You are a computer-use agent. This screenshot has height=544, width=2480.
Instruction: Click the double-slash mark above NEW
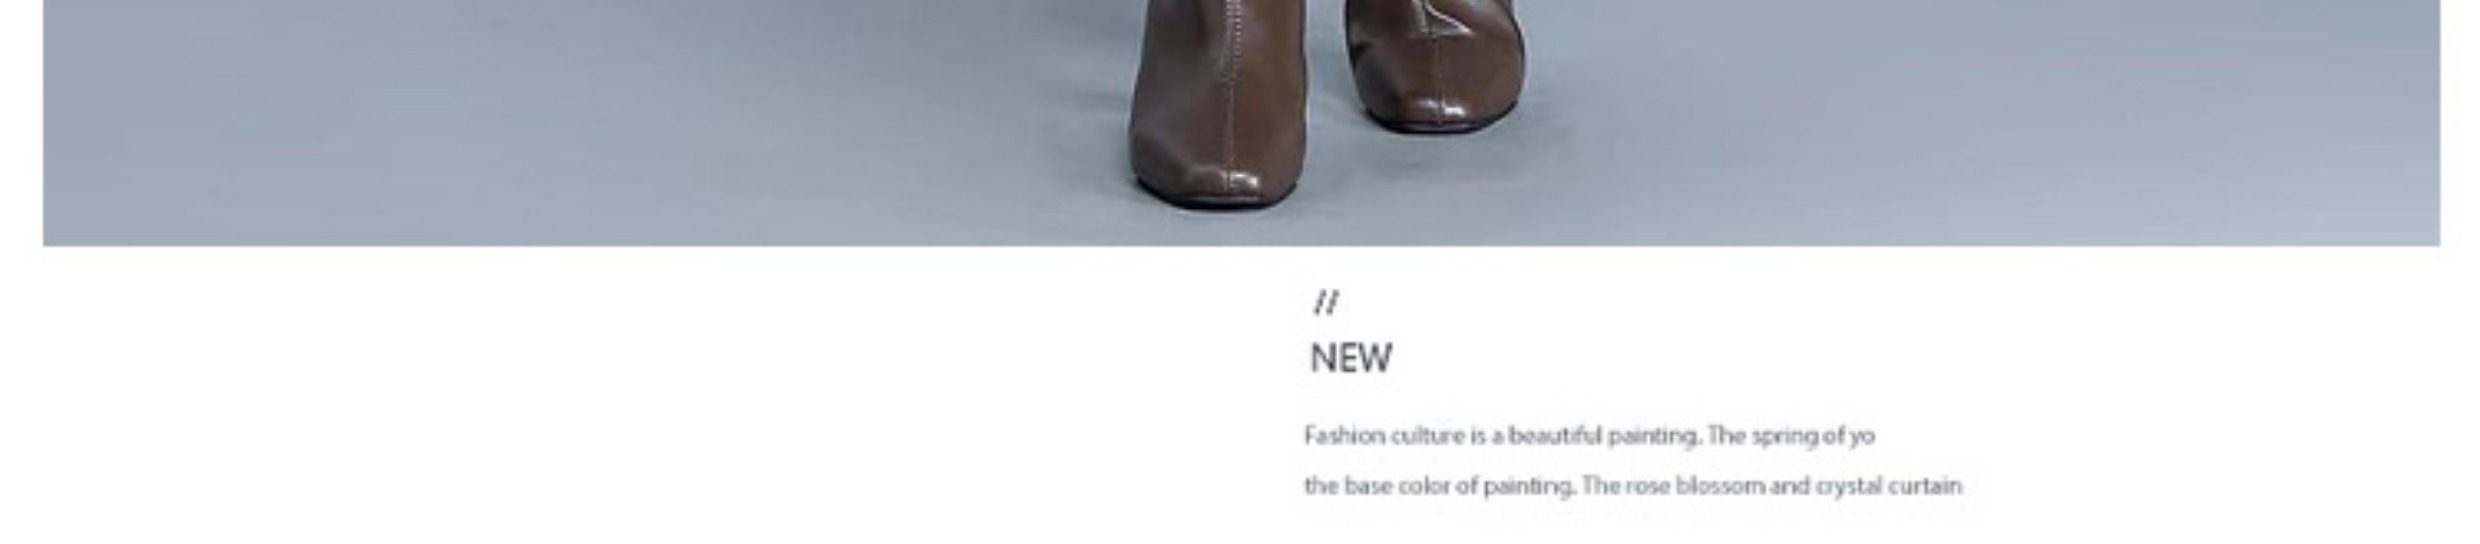[1326, 302]
